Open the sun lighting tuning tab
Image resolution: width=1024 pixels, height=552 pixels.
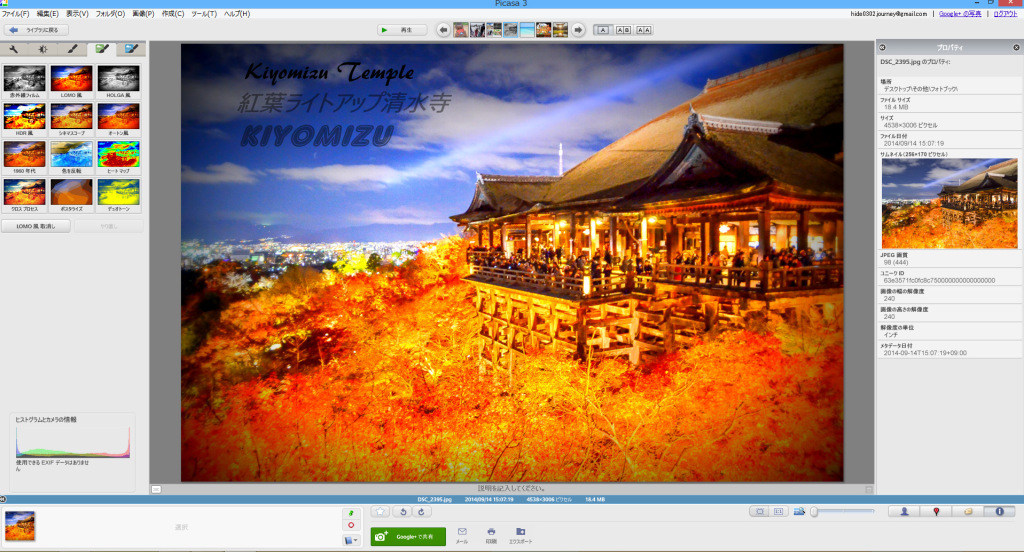point(43,49)
